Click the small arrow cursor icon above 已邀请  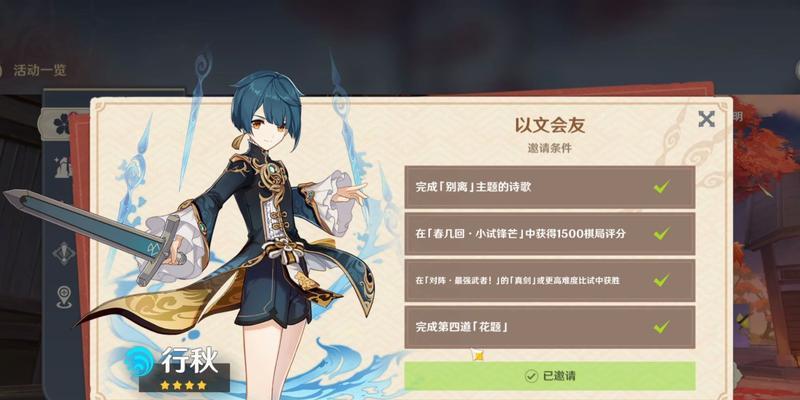[477, 356]
